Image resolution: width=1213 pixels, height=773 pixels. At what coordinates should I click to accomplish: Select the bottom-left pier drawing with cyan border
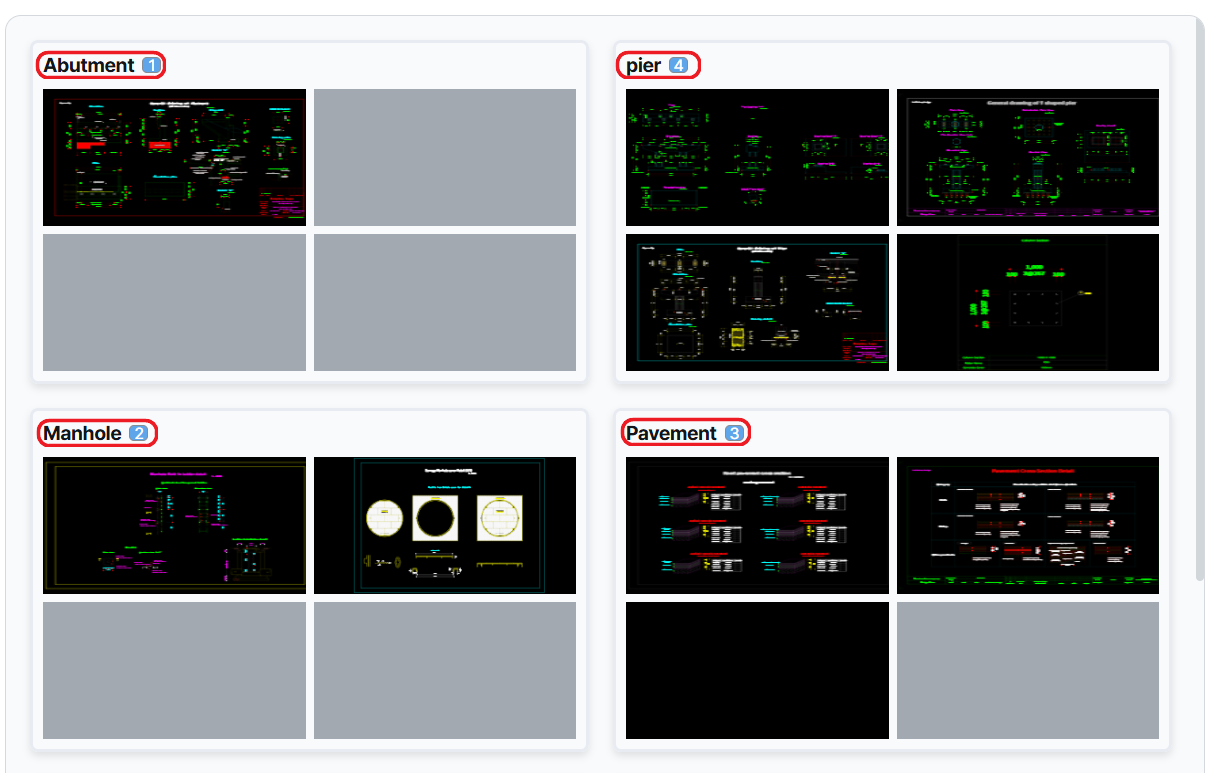pos(757,302)
